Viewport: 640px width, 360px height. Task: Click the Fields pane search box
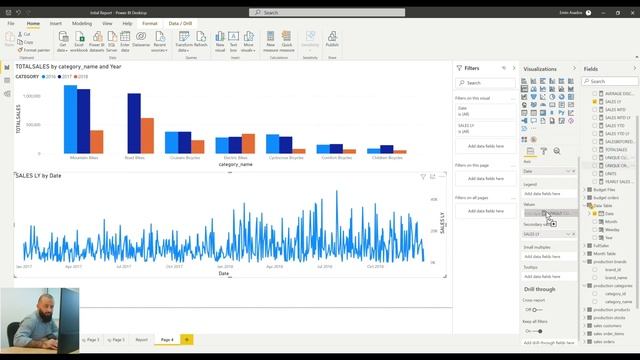coord(610,81)
